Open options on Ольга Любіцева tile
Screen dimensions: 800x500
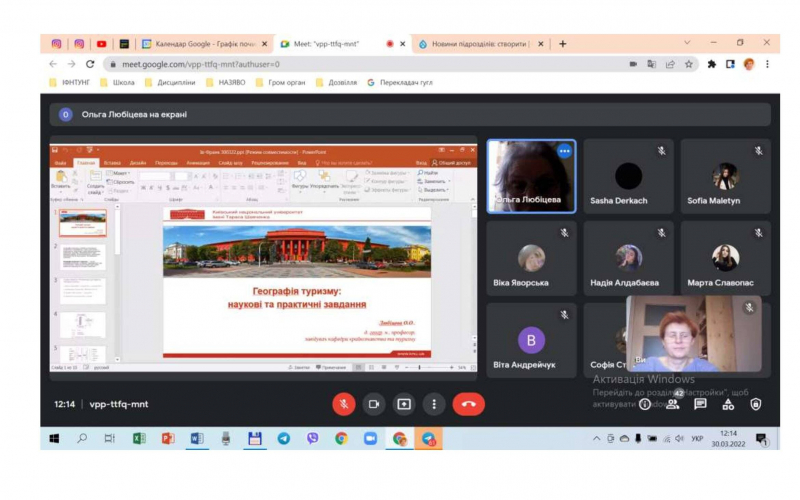click(x=564, y=151)
